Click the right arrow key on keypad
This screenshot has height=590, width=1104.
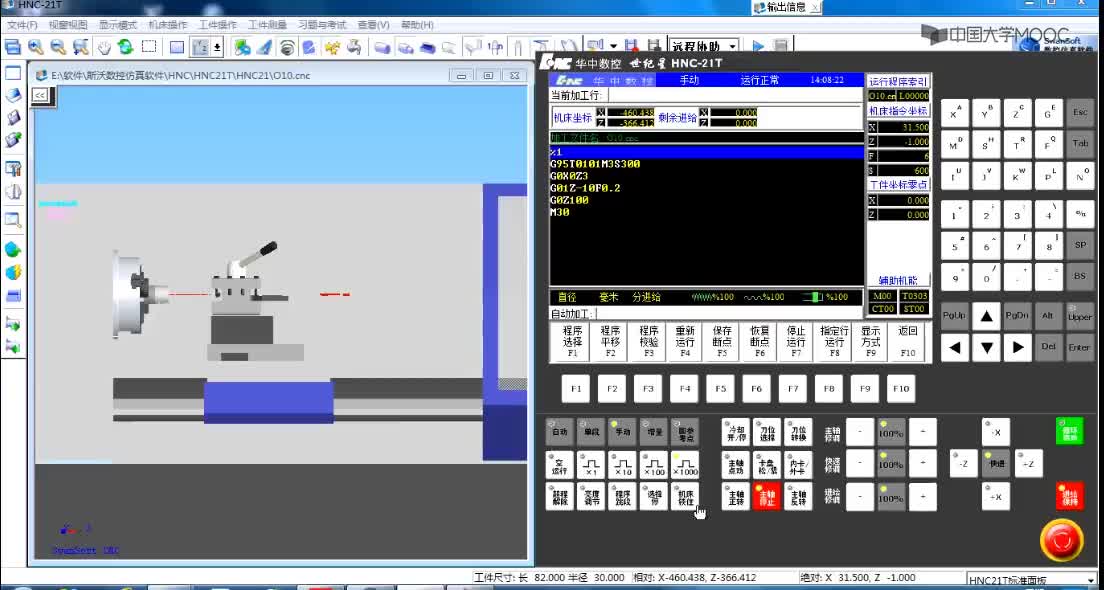pyautogui.click(x=1017, y=347)
